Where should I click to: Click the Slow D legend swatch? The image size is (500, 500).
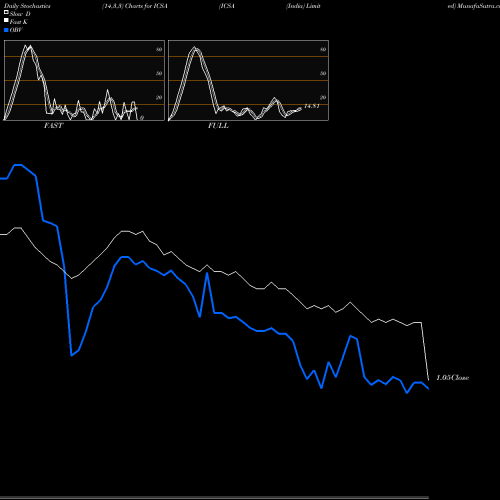click(6, 12)
